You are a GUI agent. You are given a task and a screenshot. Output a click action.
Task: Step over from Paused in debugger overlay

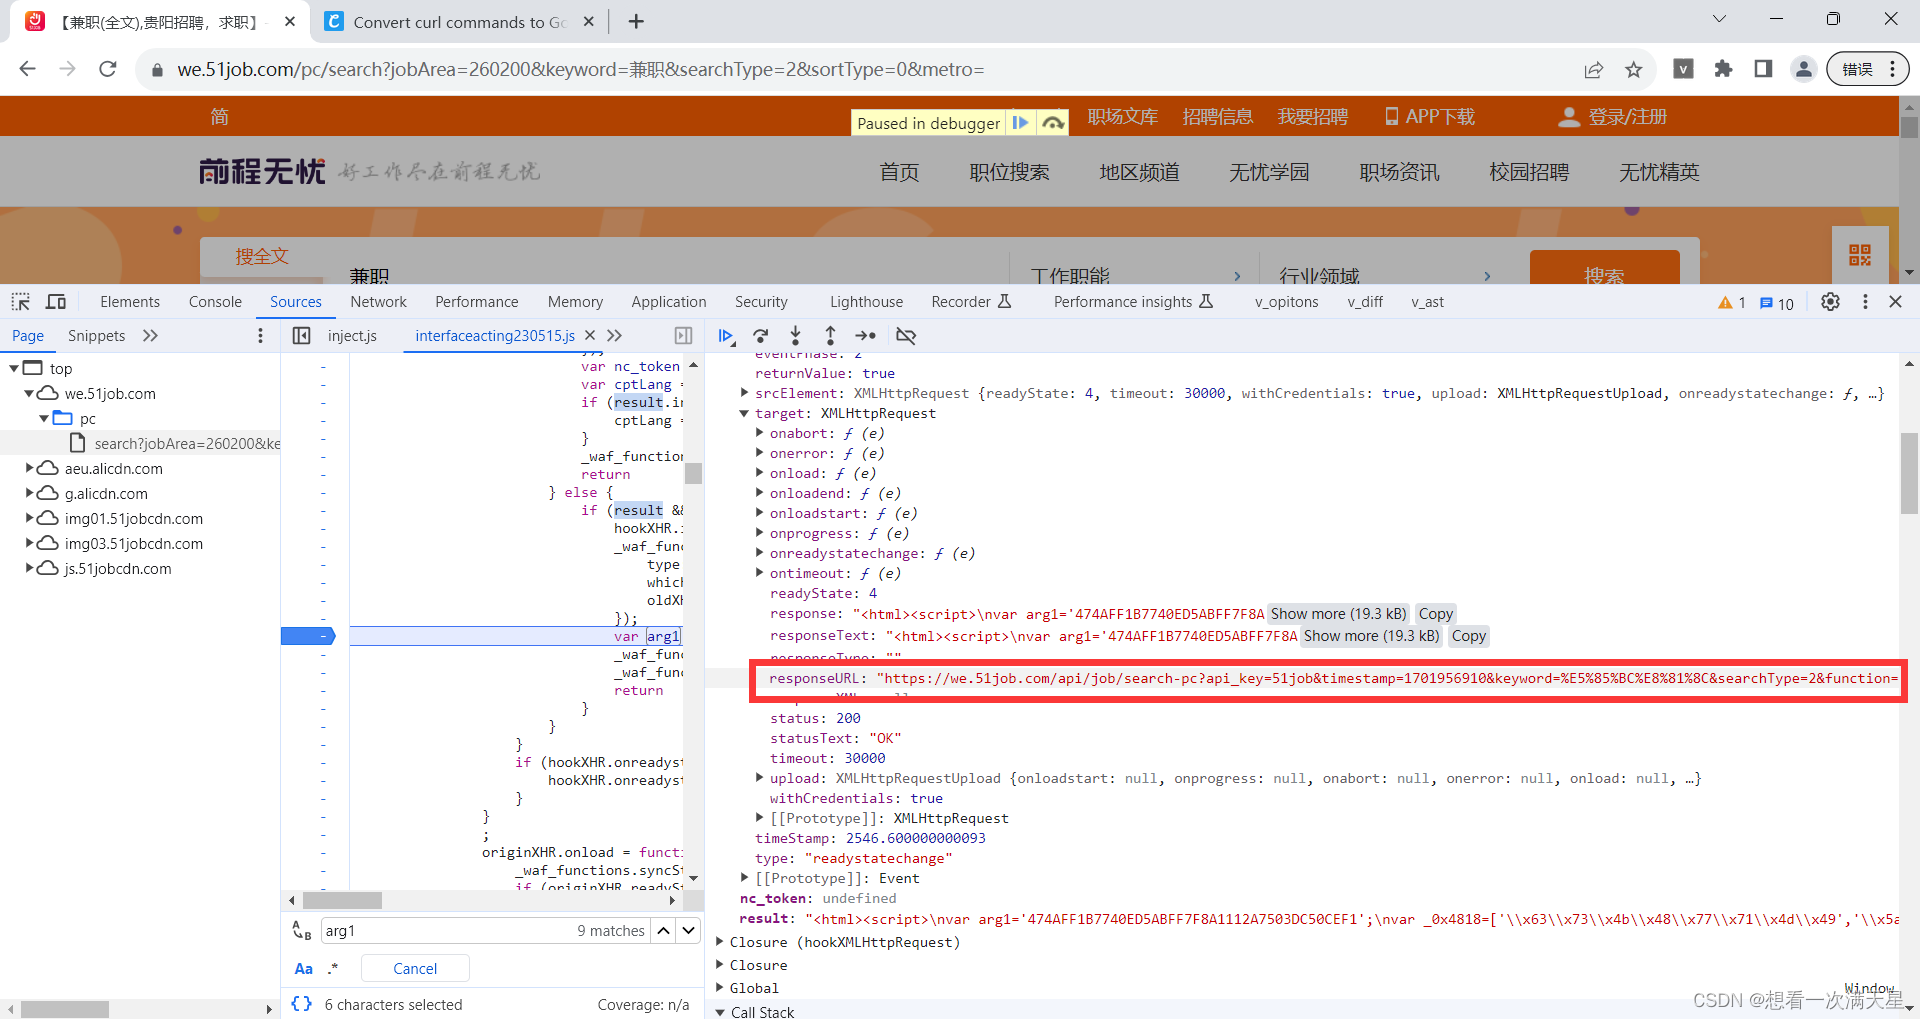1052,123
